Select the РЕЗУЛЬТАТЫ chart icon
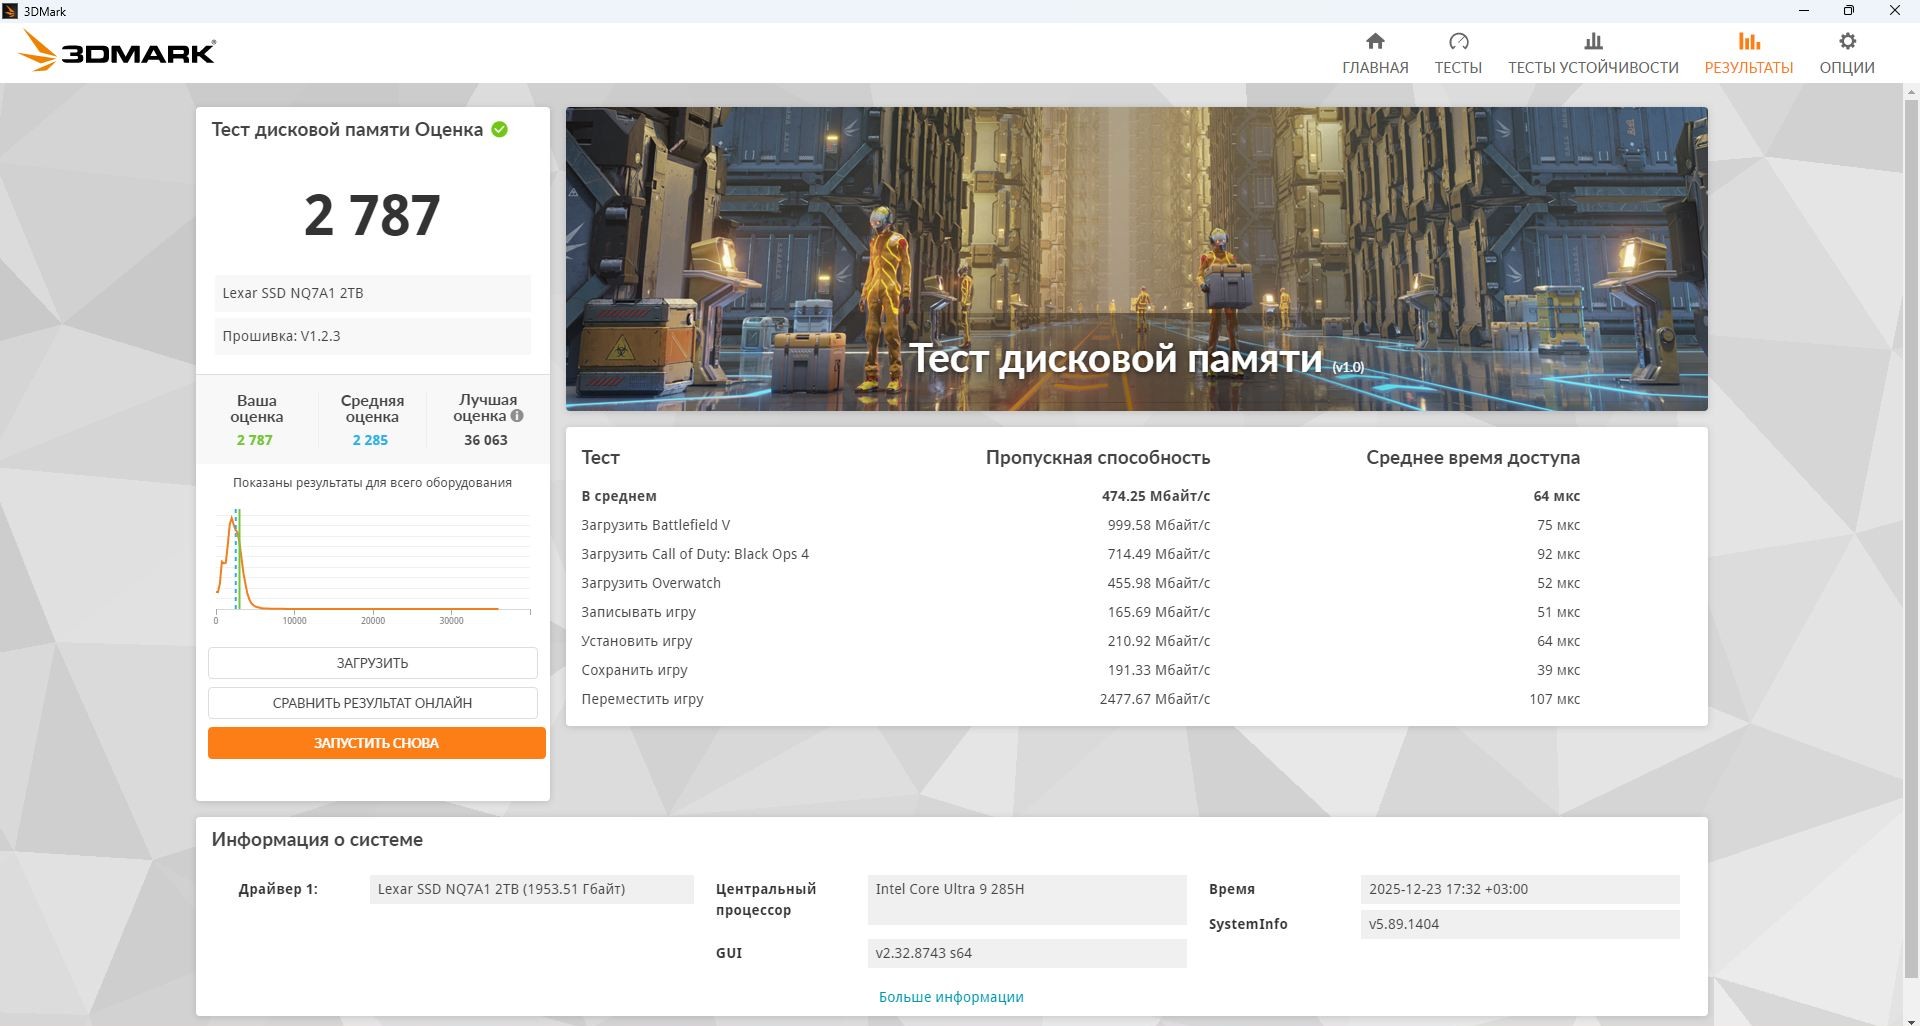The width and height of the screenshot is (1920, 1026). (1748, 41)
